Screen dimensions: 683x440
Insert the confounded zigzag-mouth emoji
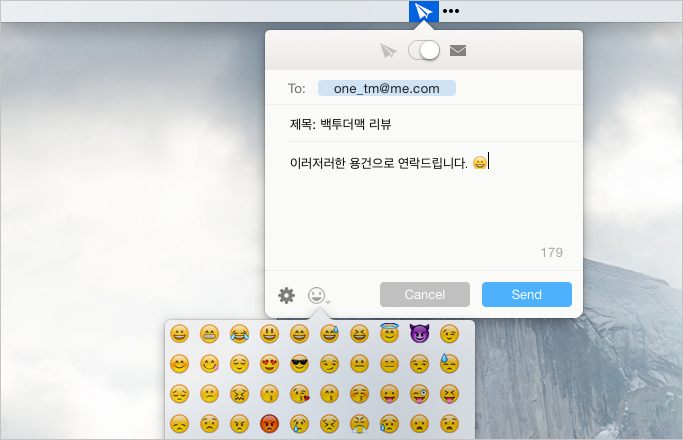point(239,394)
